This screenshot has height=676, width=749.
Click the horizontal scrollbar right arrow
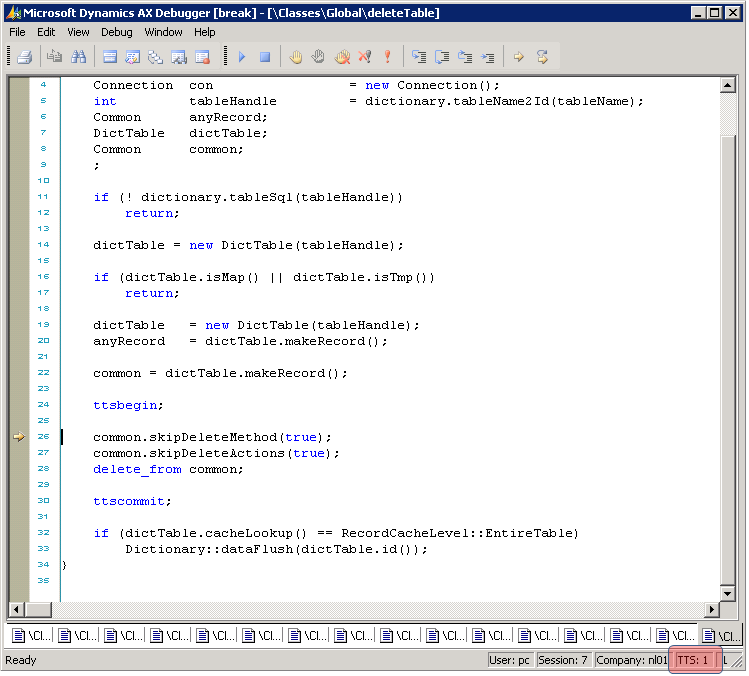712,609
